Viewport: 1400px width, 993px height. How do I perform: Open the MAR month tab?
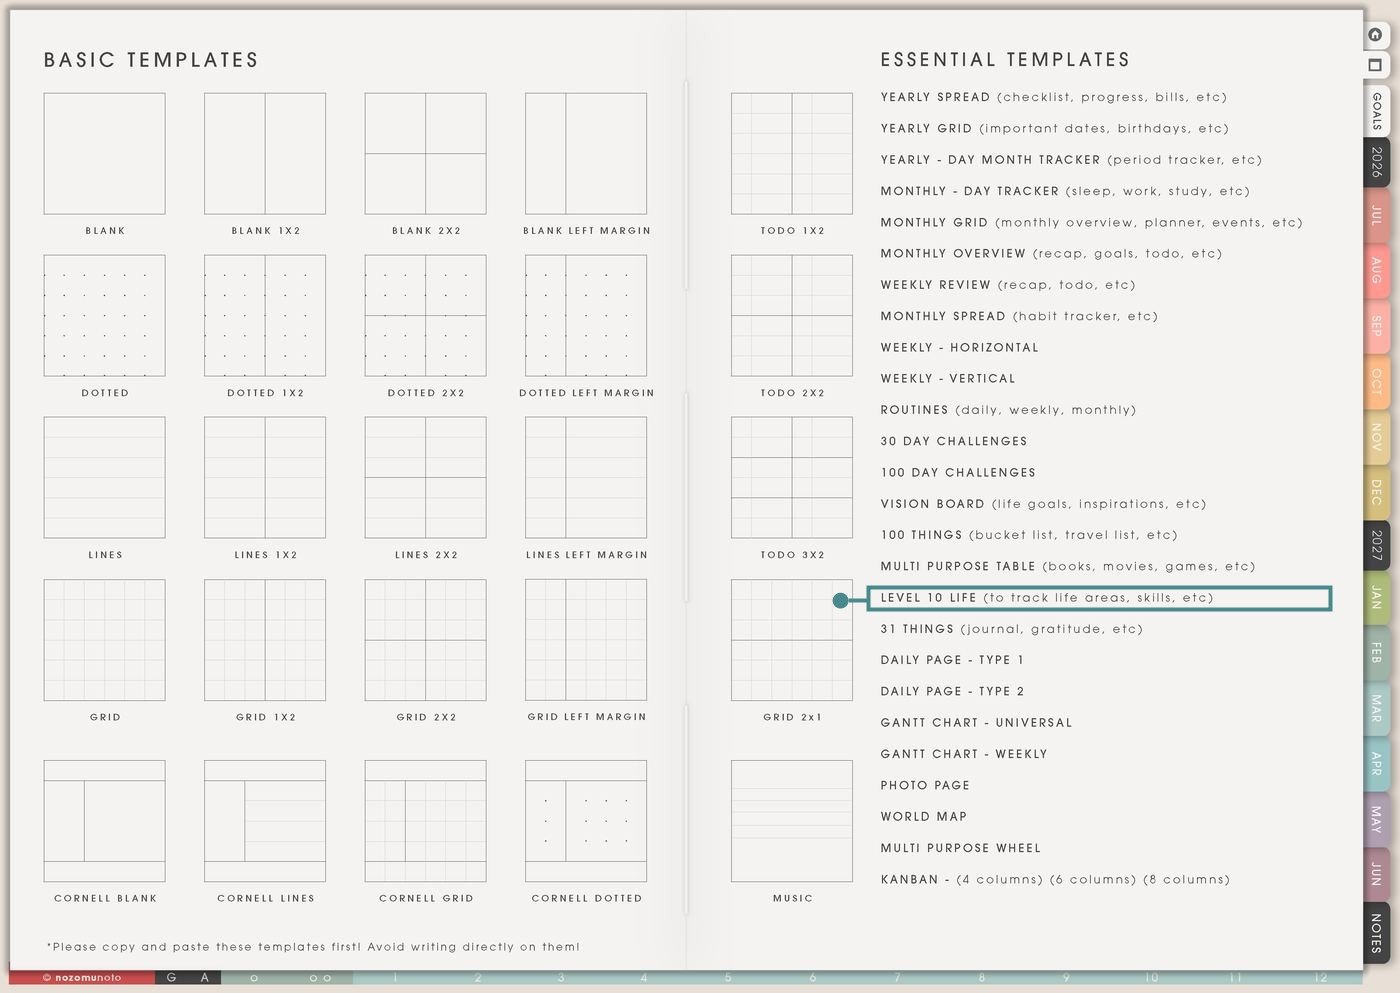1377,709
